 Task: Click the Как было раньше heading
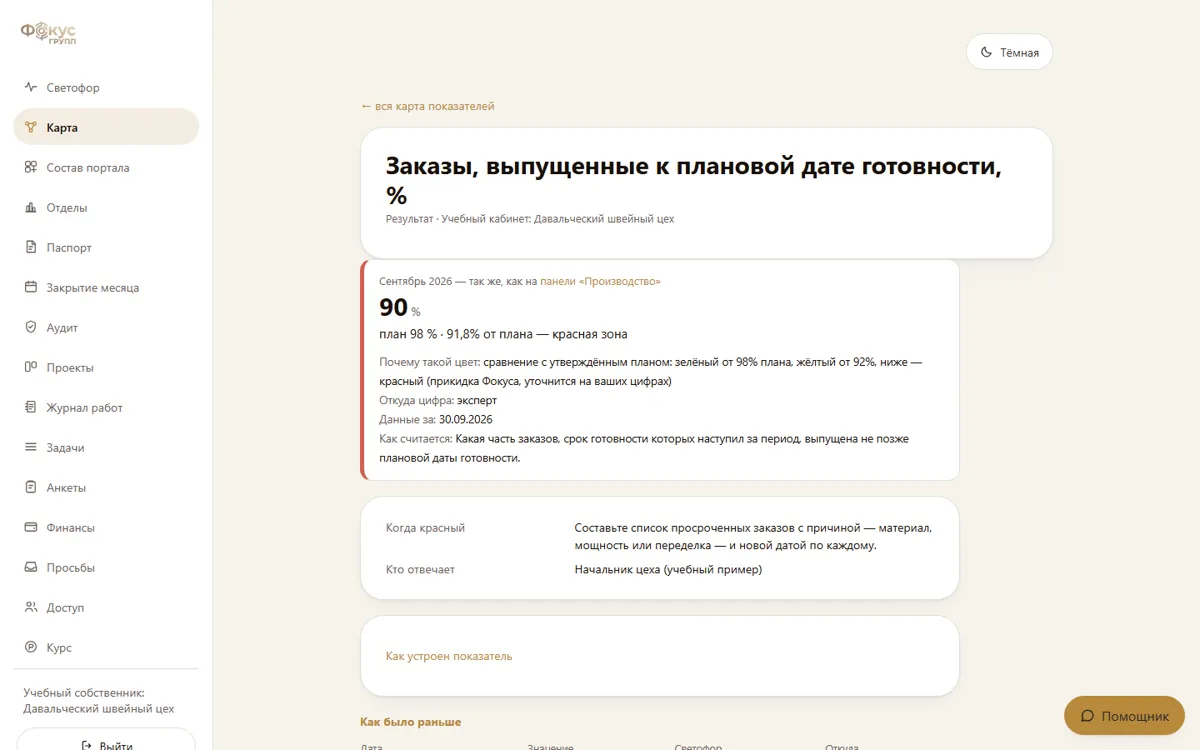[x=411, y=722]
